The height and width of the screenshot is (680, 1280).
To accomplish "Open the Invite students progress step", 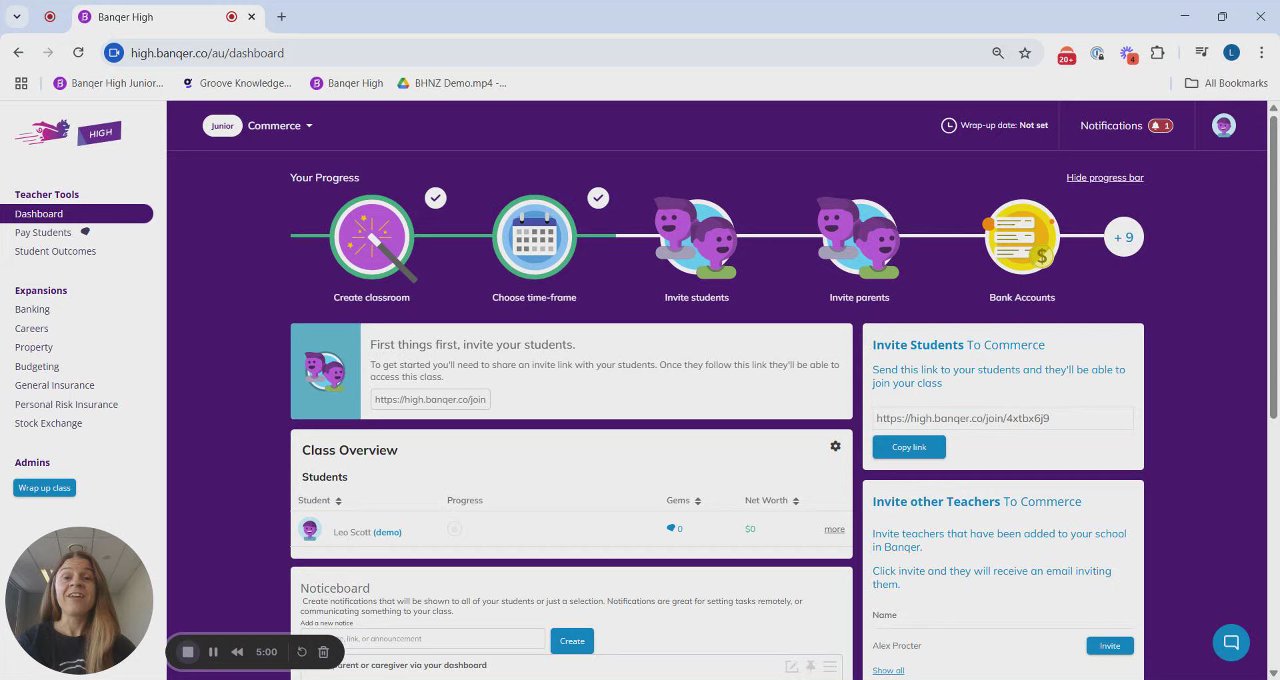I will pos(697,238).
